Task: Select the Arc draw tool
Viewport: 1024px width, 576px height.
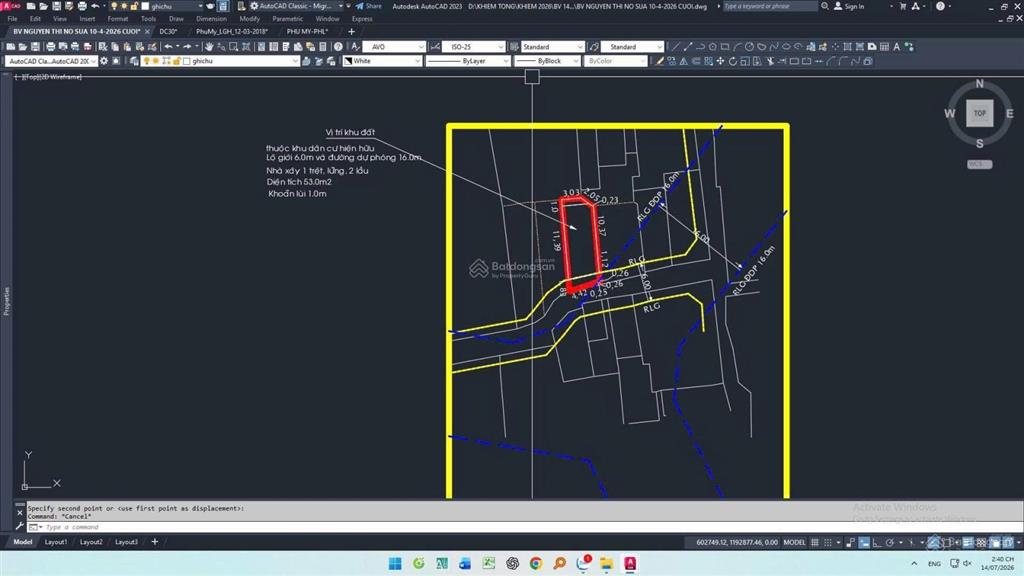Action: tap(737, 47)
